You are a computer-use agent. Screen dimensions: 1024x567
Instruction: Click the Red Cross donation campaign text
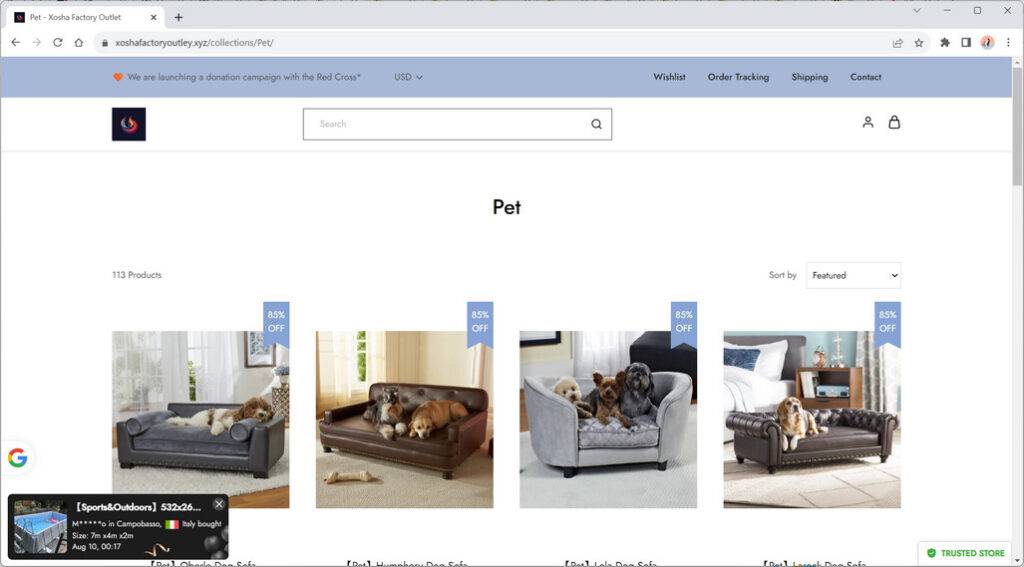pos(244,77)
